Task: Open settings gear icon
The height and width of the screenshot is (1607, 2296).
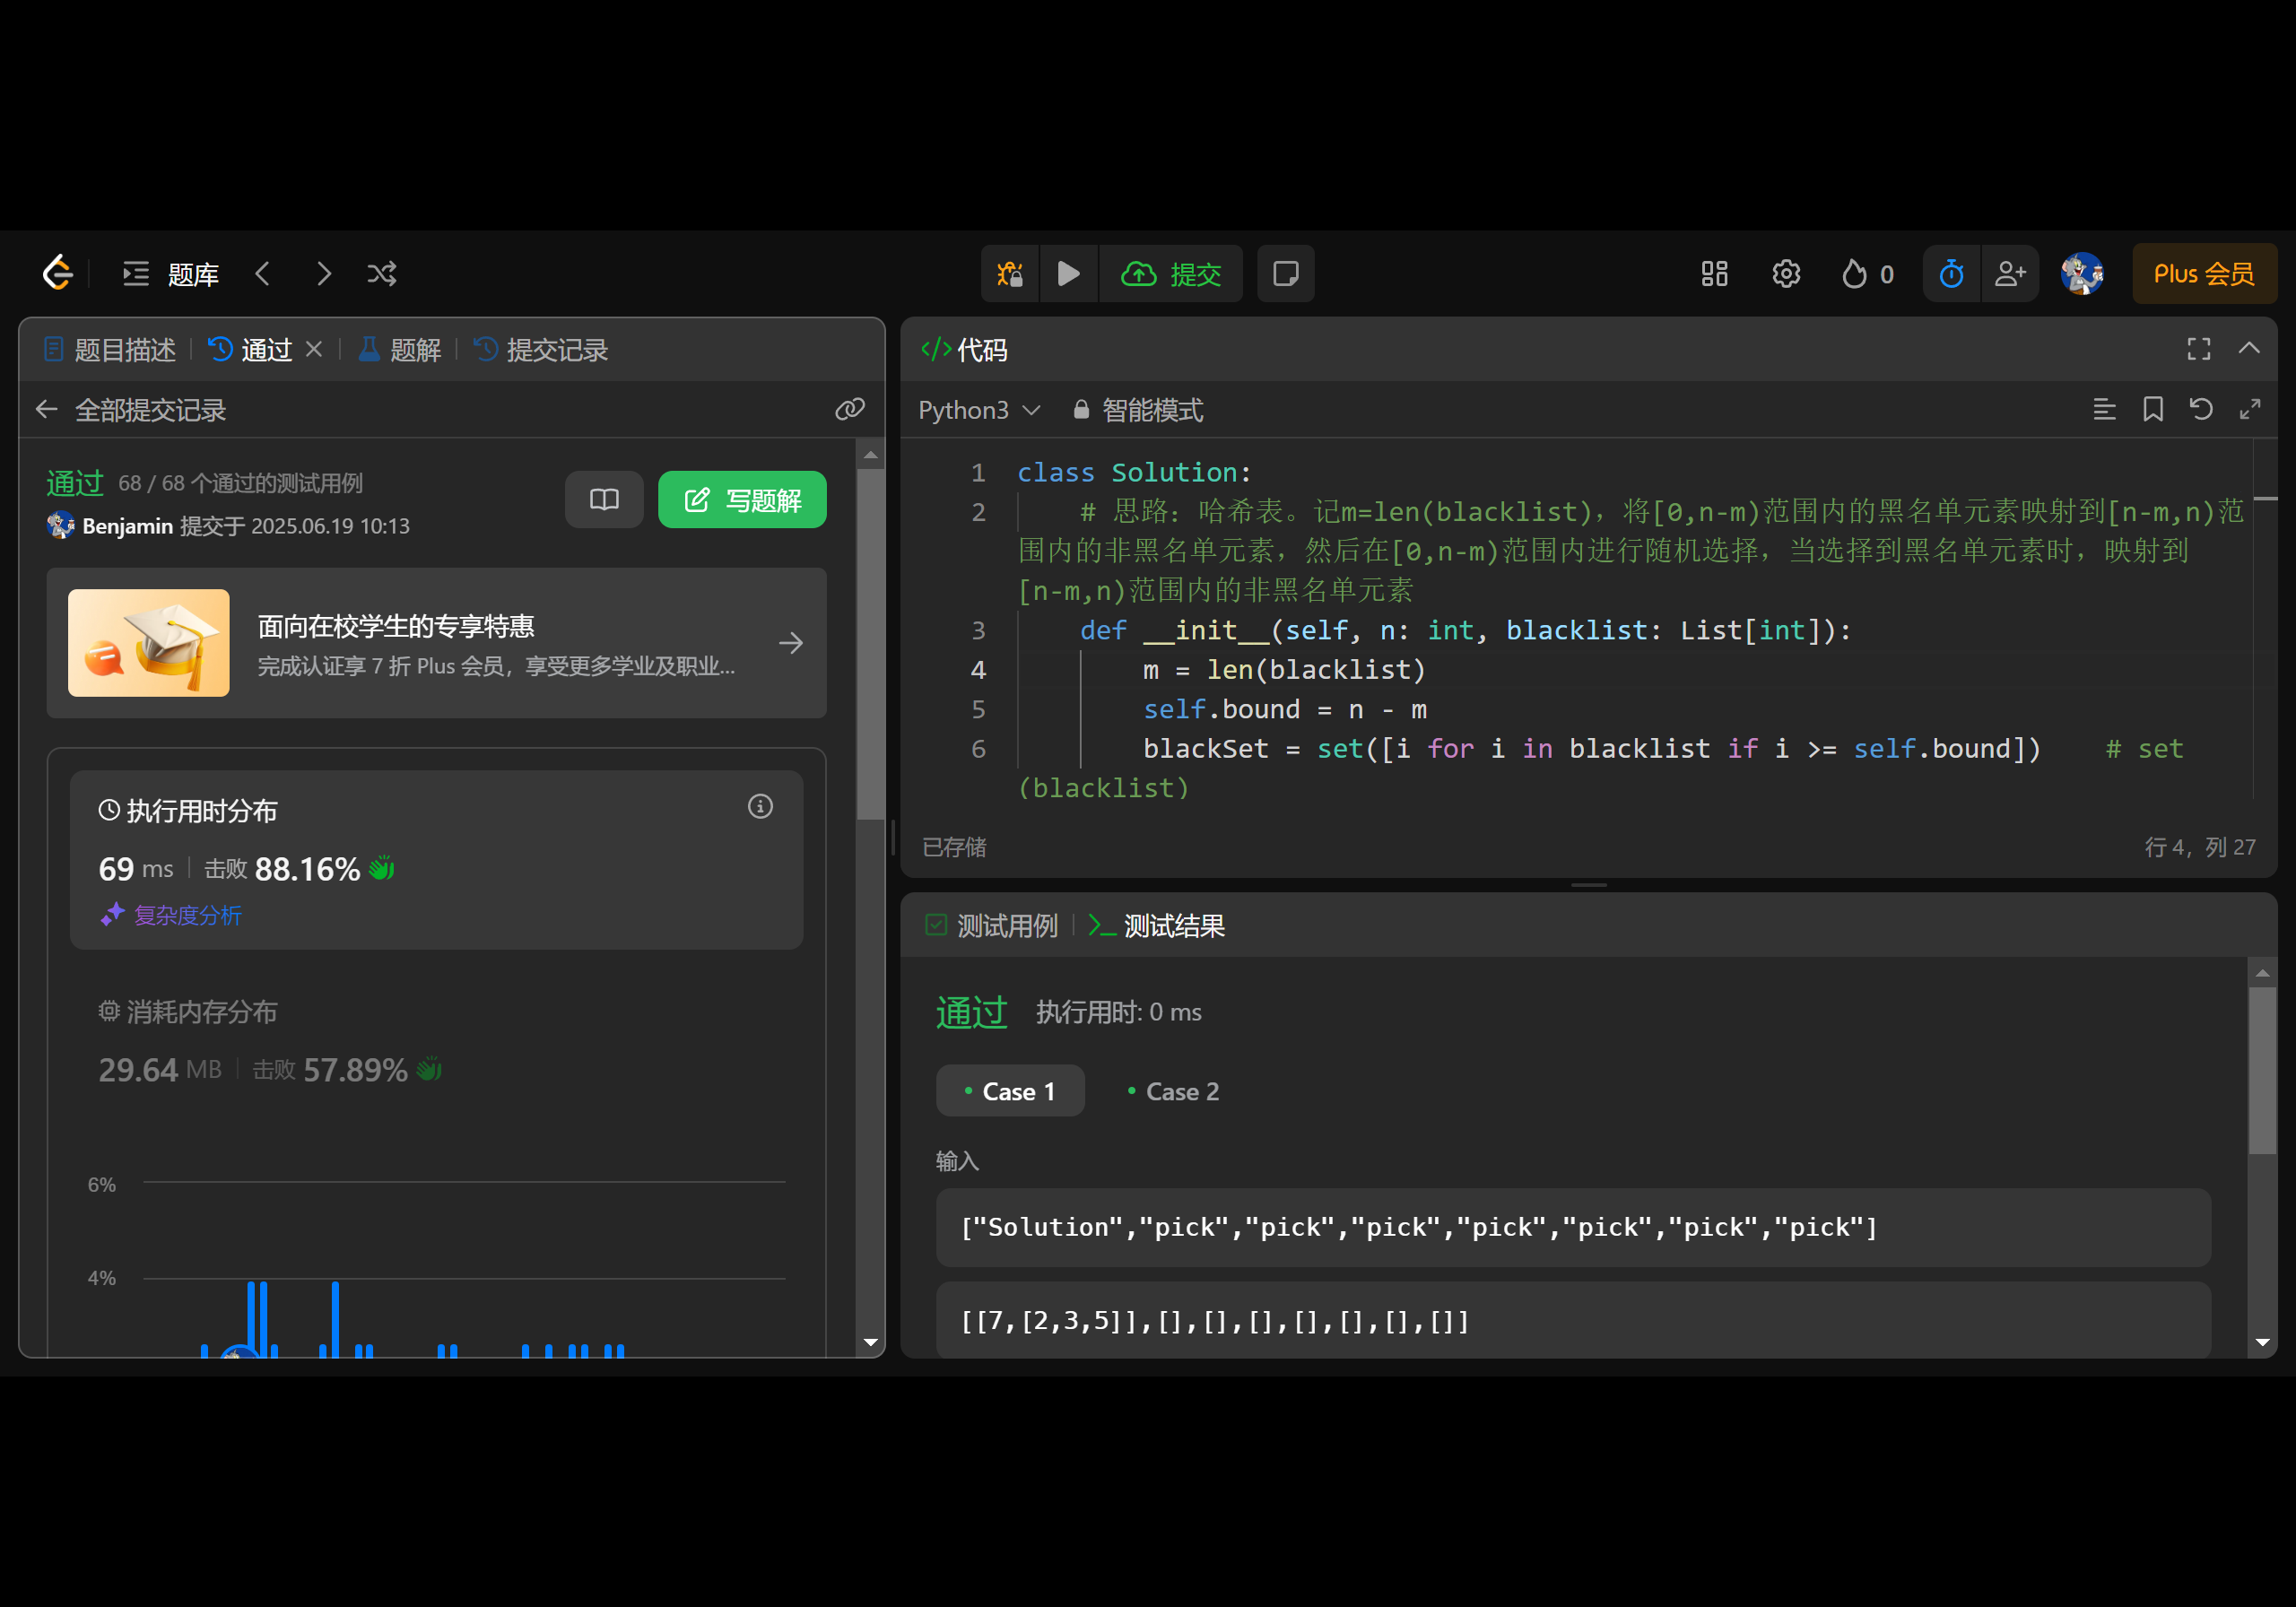Action: point(1786,274)
